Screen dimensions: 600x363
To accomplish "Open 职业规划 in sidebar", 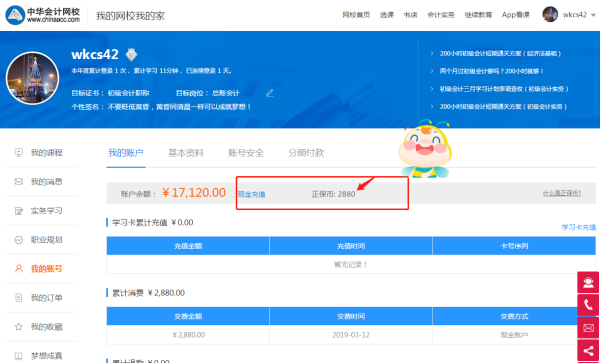I will [x=46, y=240].
